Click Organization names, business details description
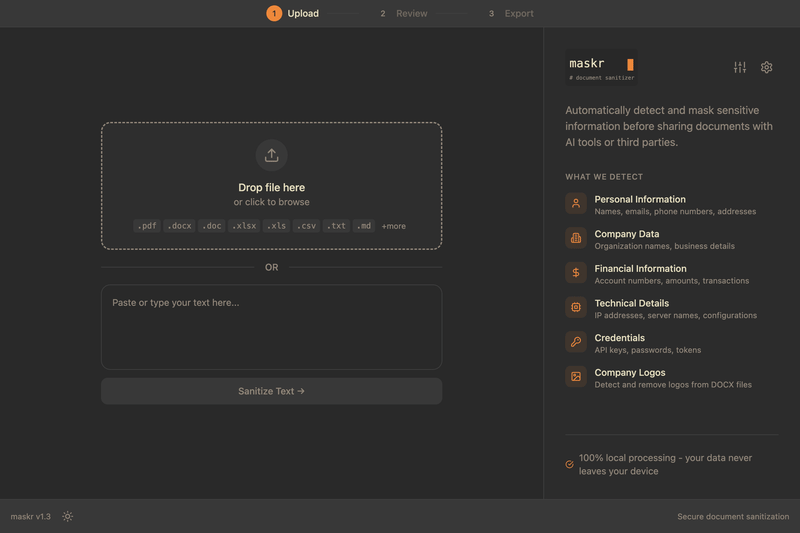The width and height of the screenshot is (800, 533). coord(664,246)
